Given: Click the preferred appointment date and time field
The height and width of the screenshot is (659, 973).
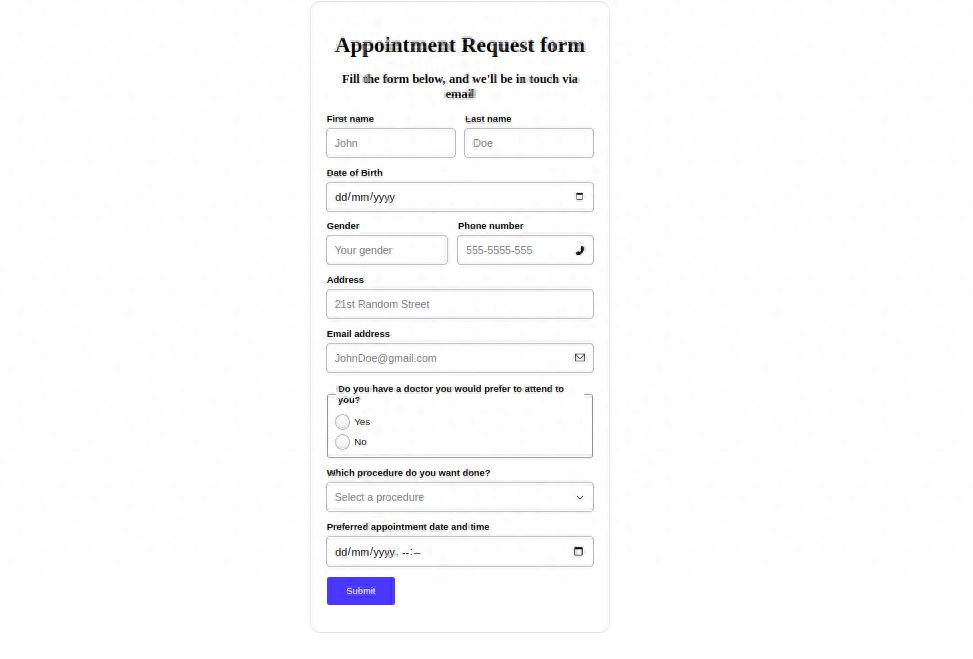Looking at the screenshot, I should coord(450,552).
